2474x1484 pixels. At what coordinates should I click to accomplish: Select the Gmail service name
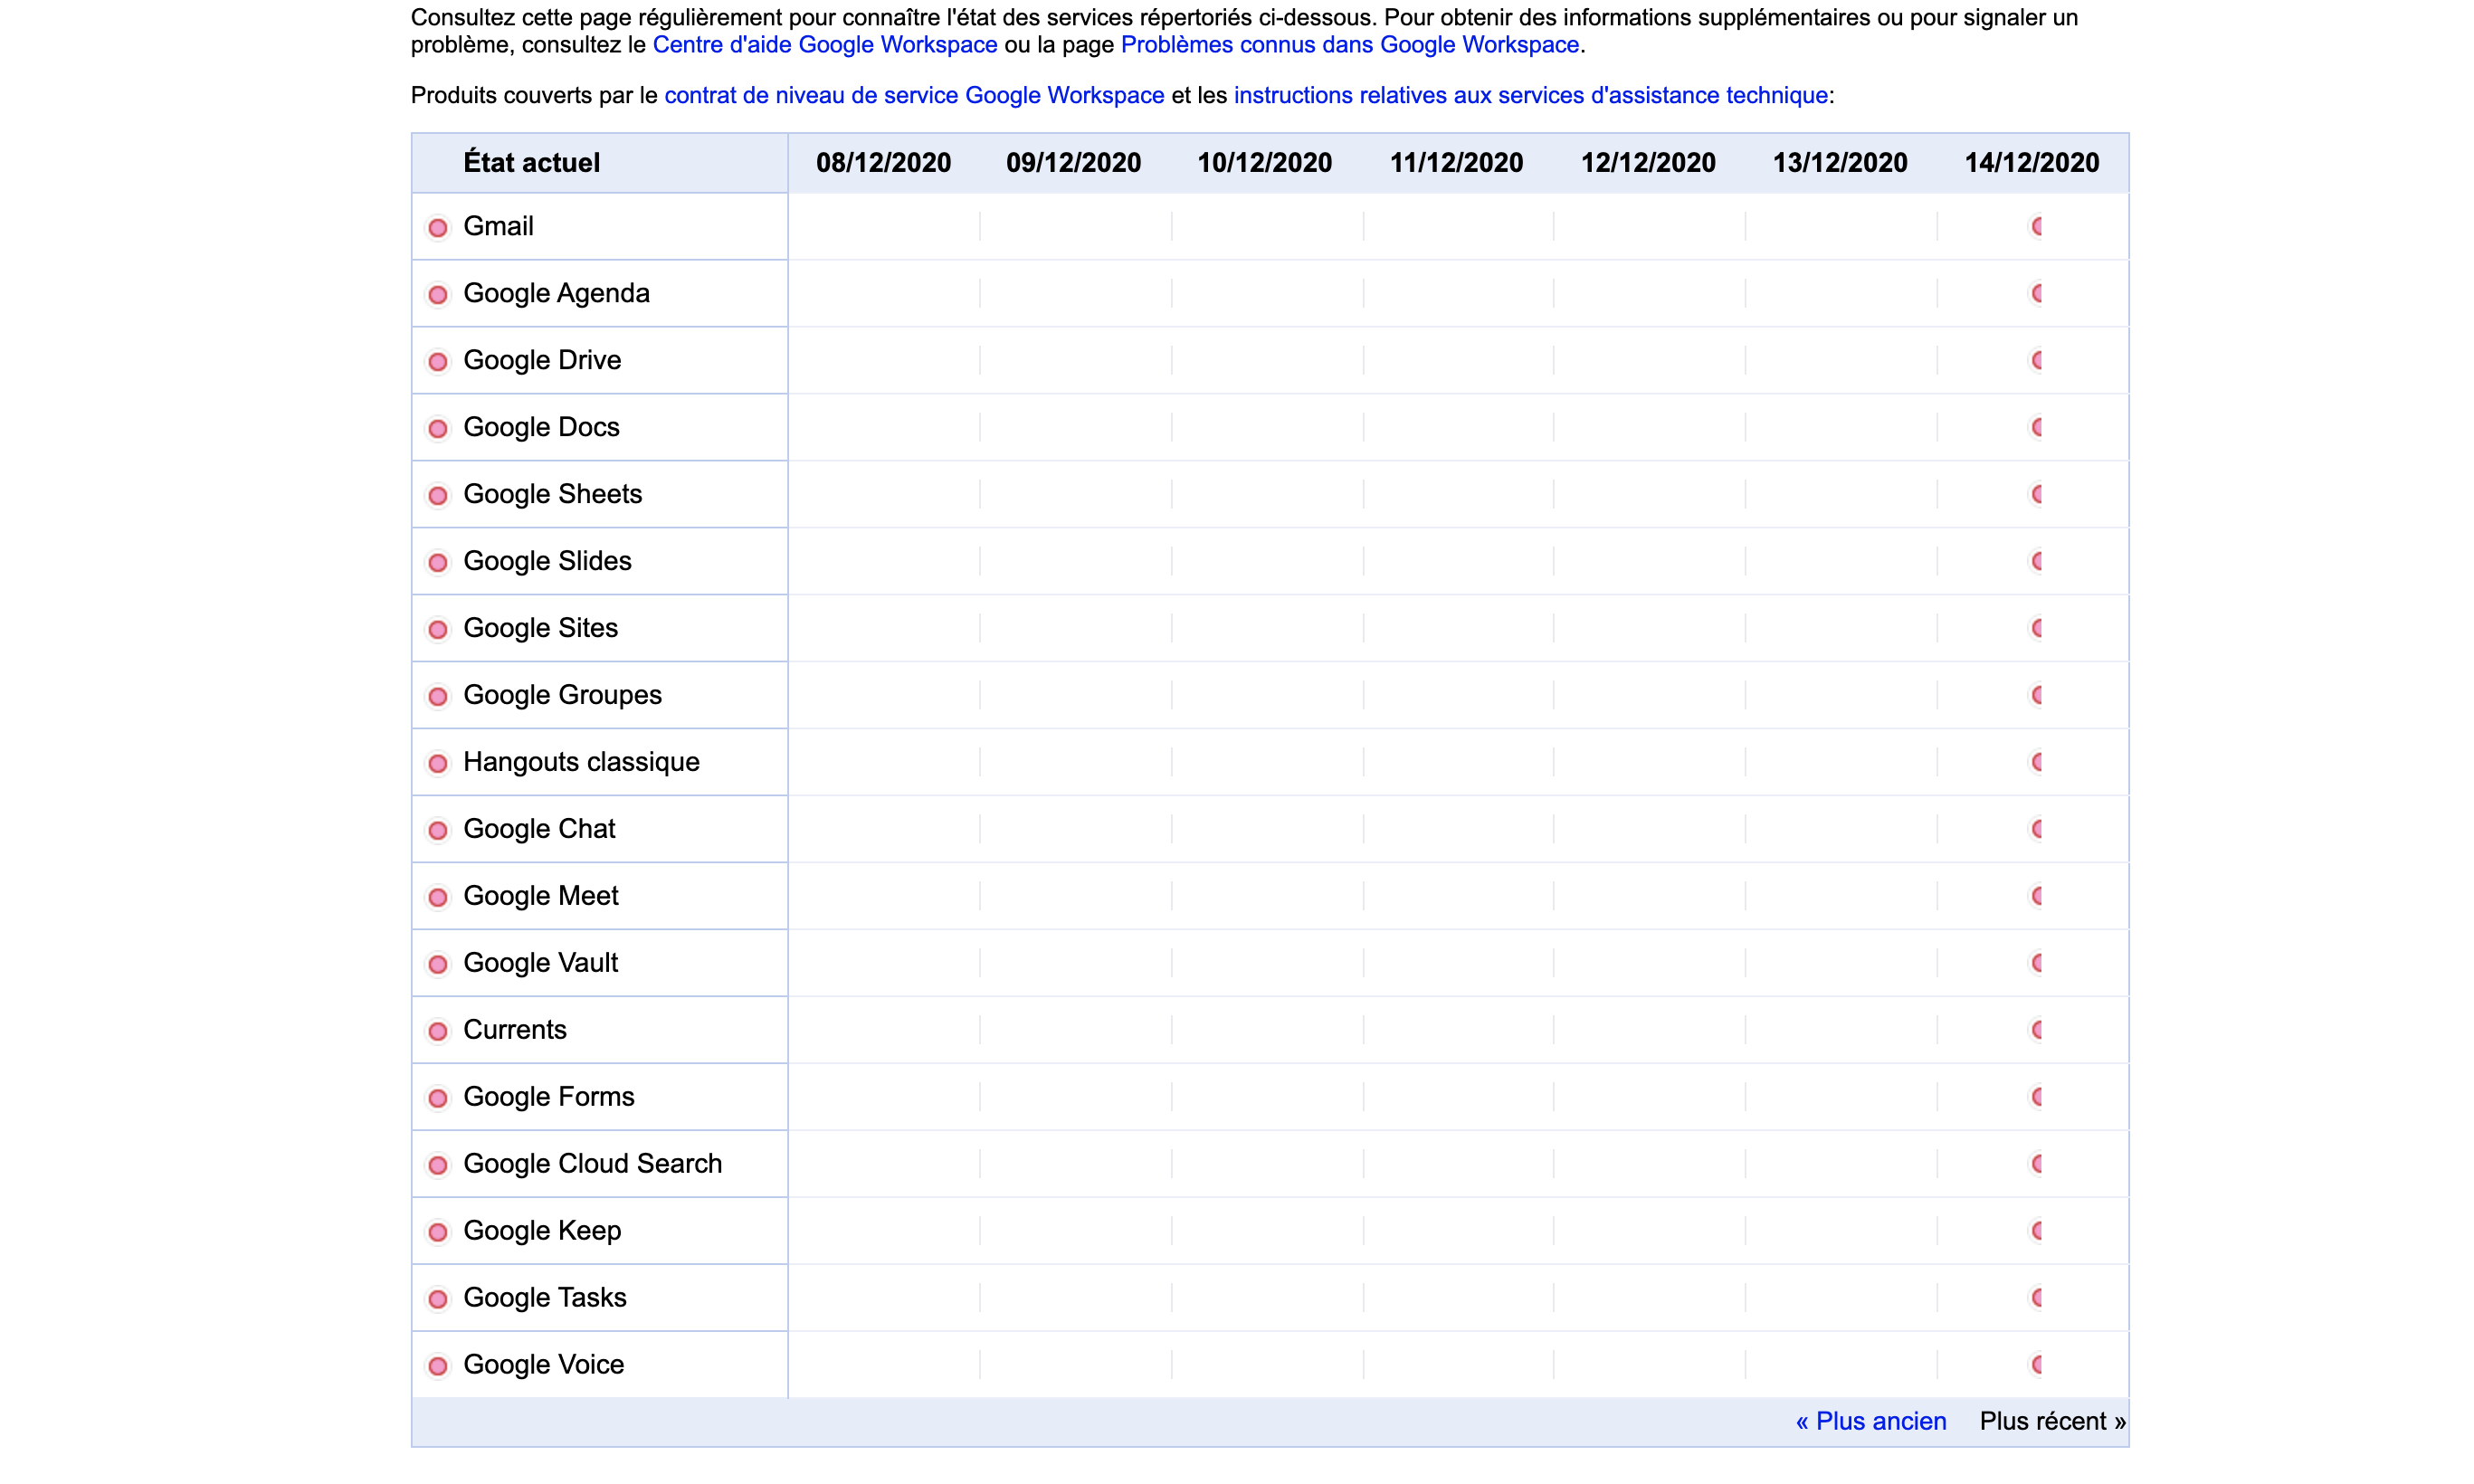[498, 227]
